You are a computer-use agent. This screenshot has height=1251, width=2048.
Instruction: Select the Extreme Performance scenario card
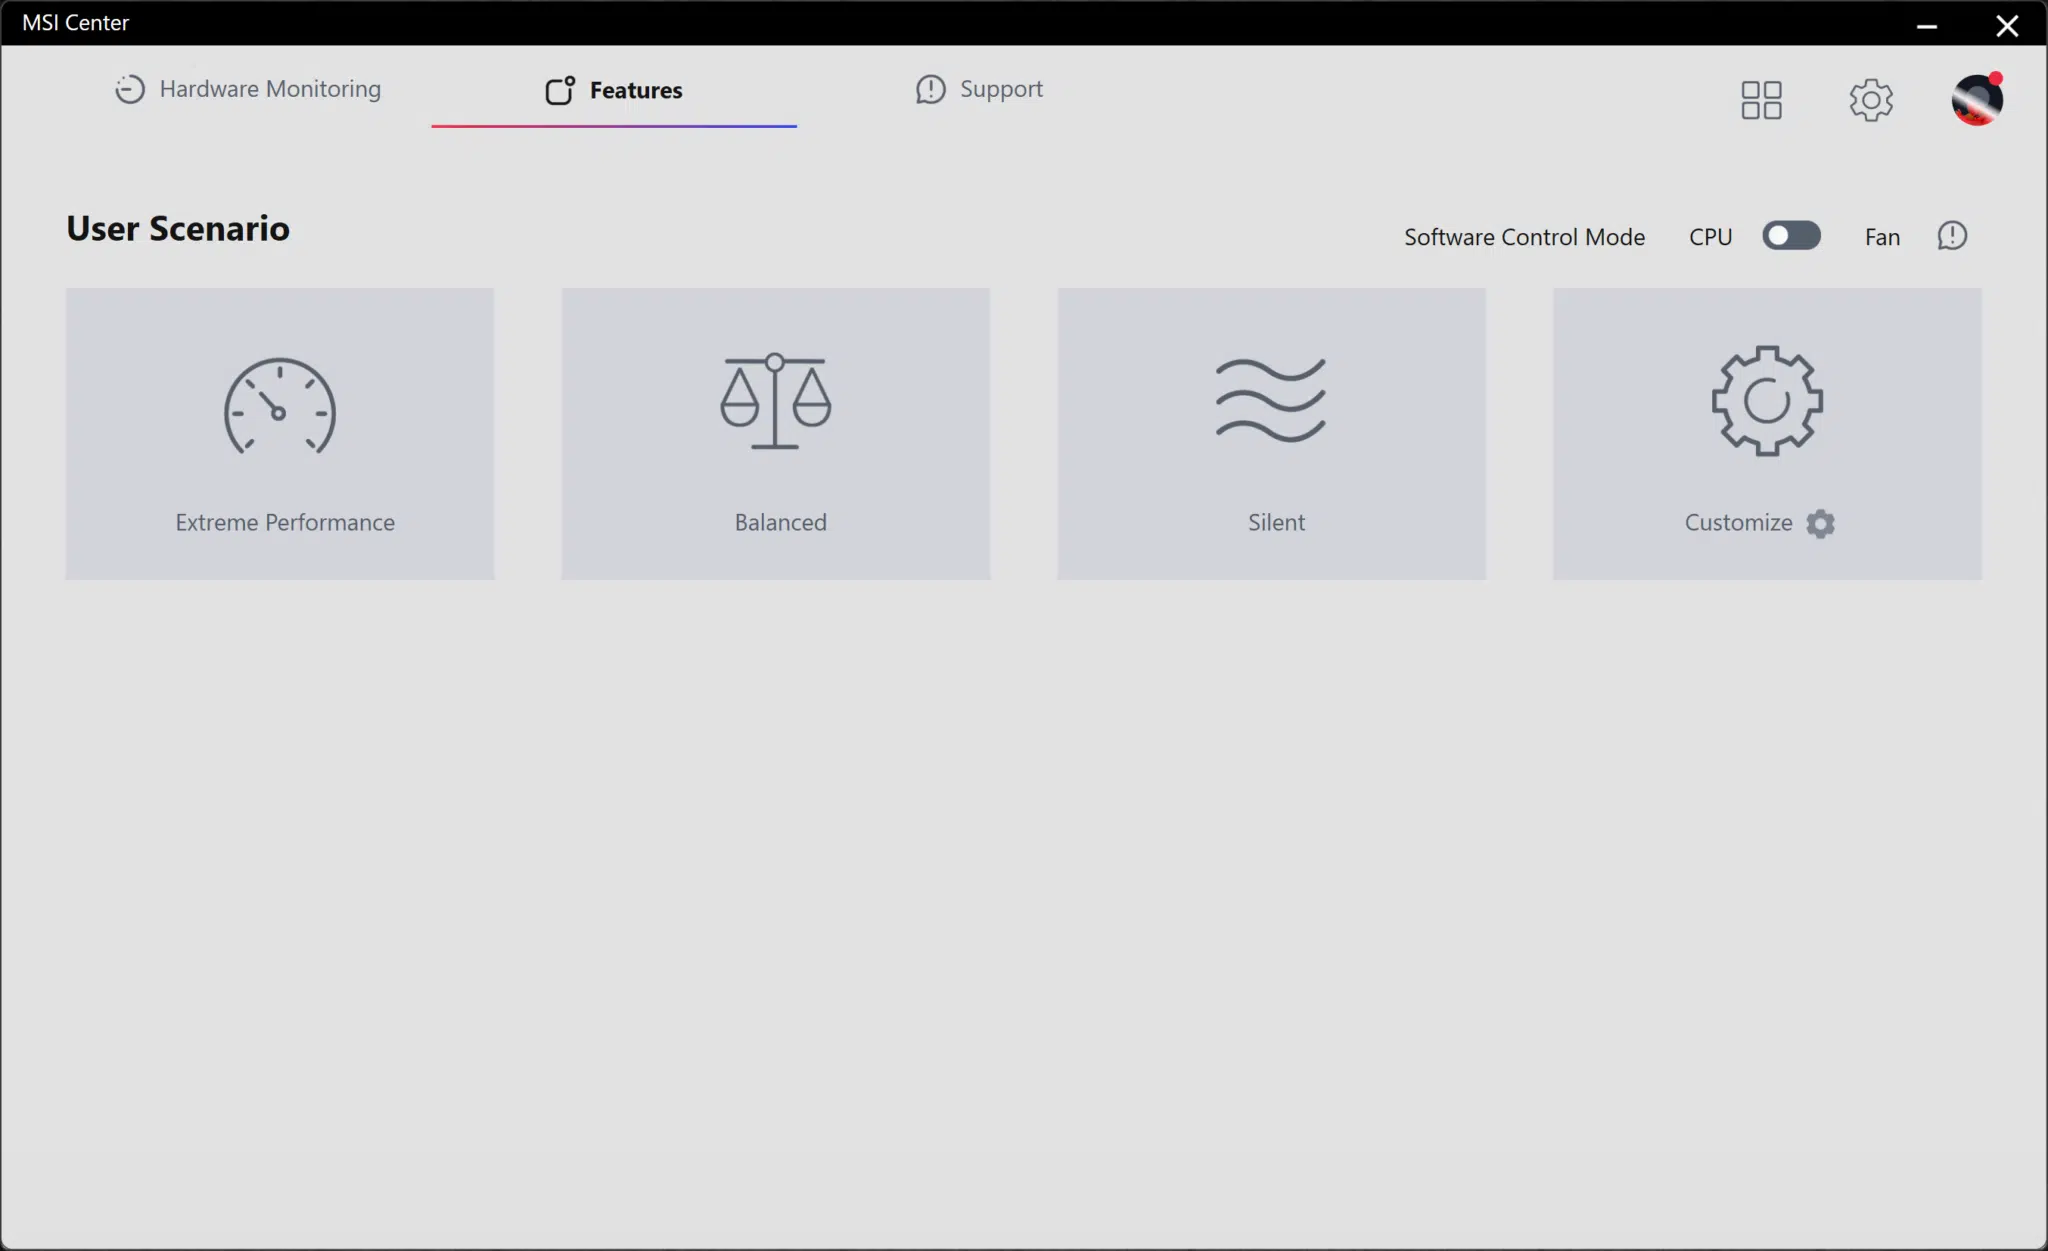(280, 434)
